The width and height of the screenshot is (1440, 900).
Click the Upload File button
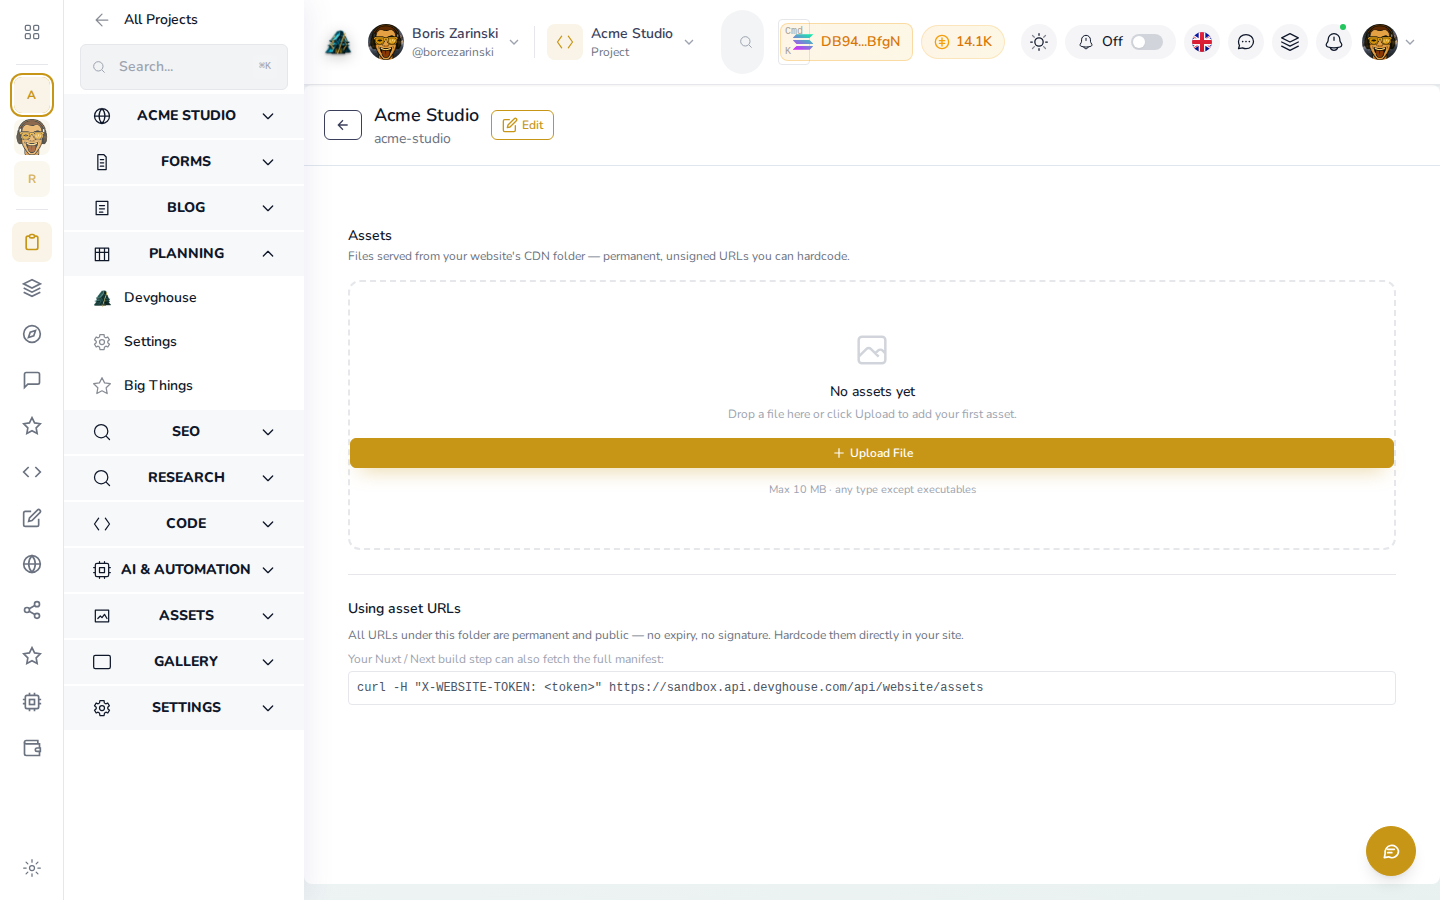pos(872,453)
